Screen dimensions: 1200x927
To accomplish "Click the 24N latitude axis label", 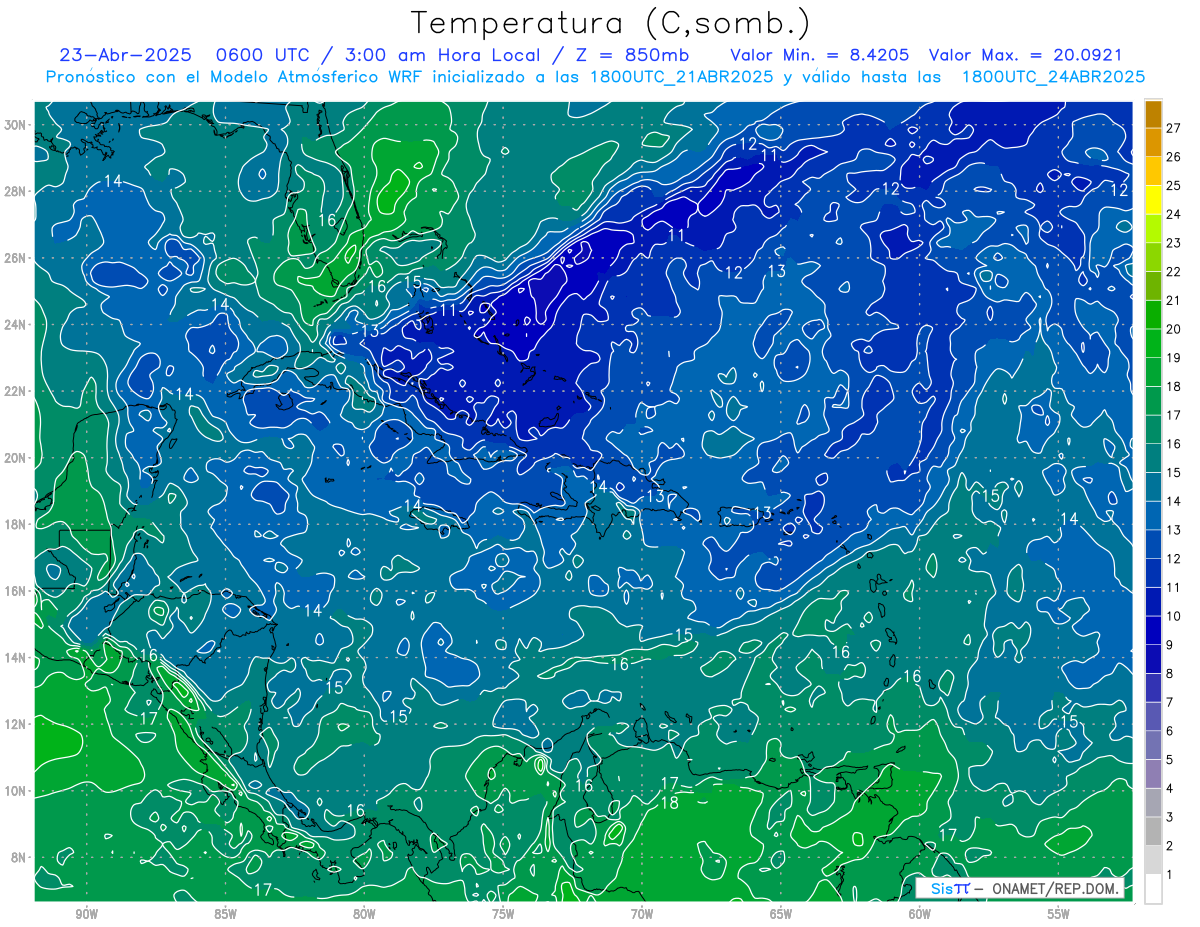I will click(15, 324).
